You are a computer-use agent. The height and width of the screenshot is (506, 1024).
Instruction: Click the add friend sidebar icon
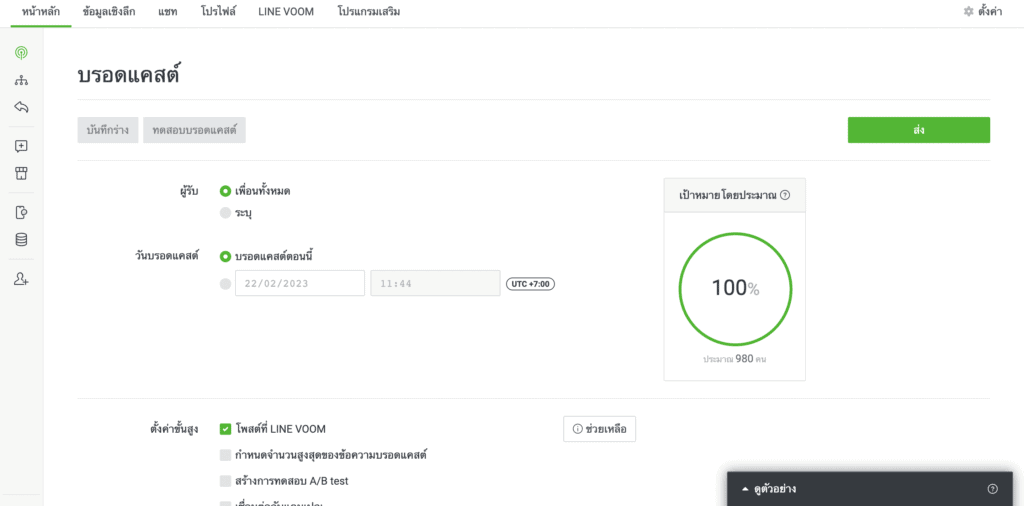click(x=21, y=279)
